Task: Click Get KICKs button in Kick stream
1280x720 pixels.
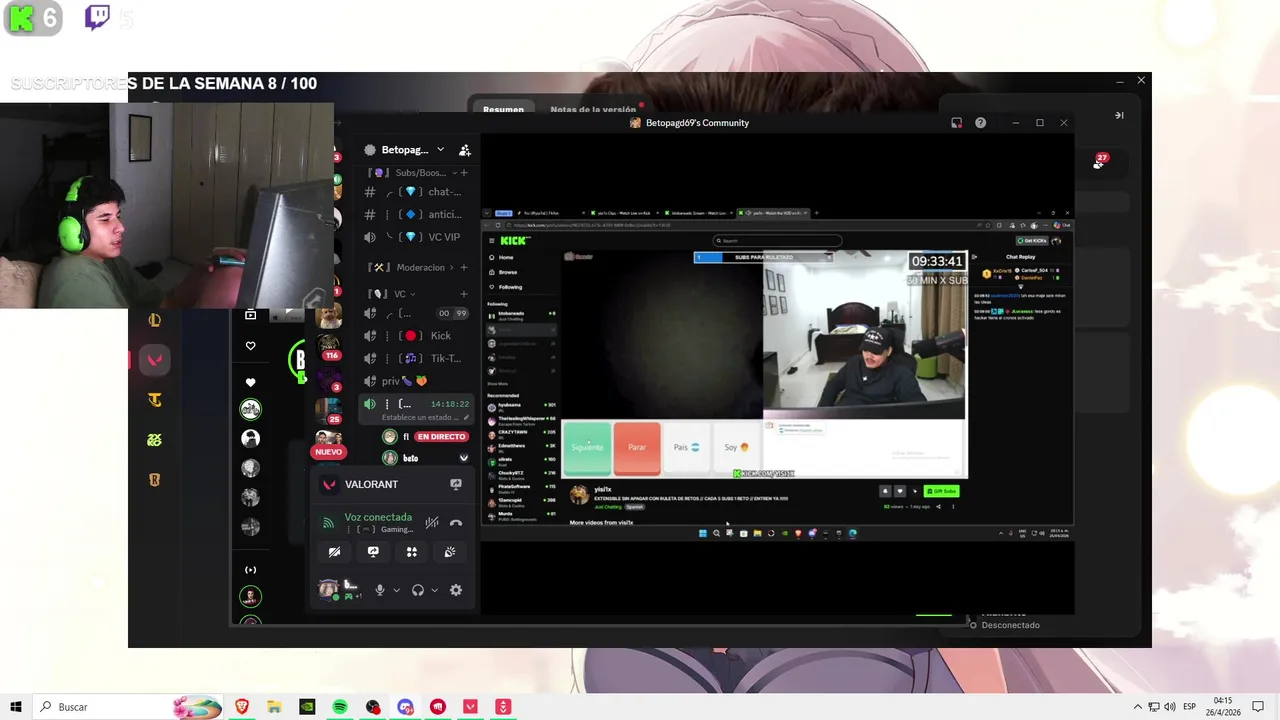Action: [1032, 241]
